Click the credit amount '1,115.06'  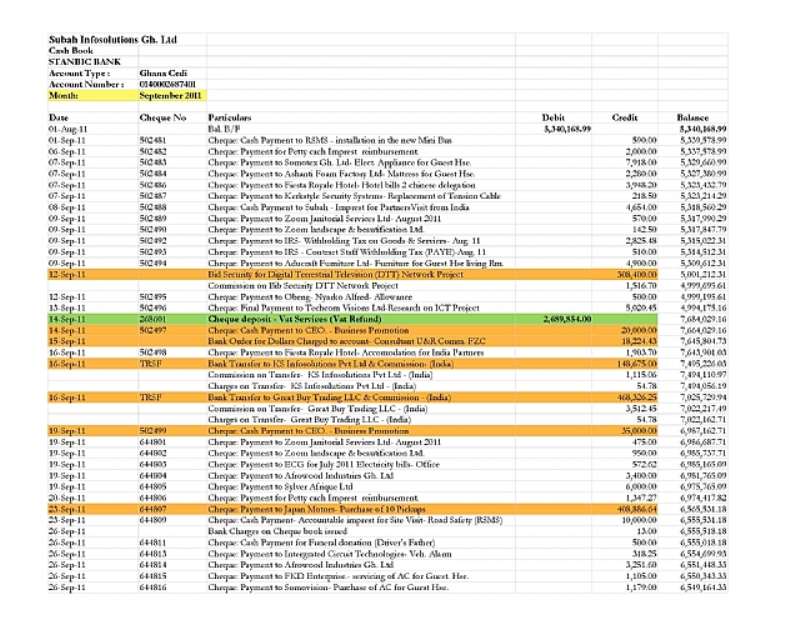click(x=641, y=375)
